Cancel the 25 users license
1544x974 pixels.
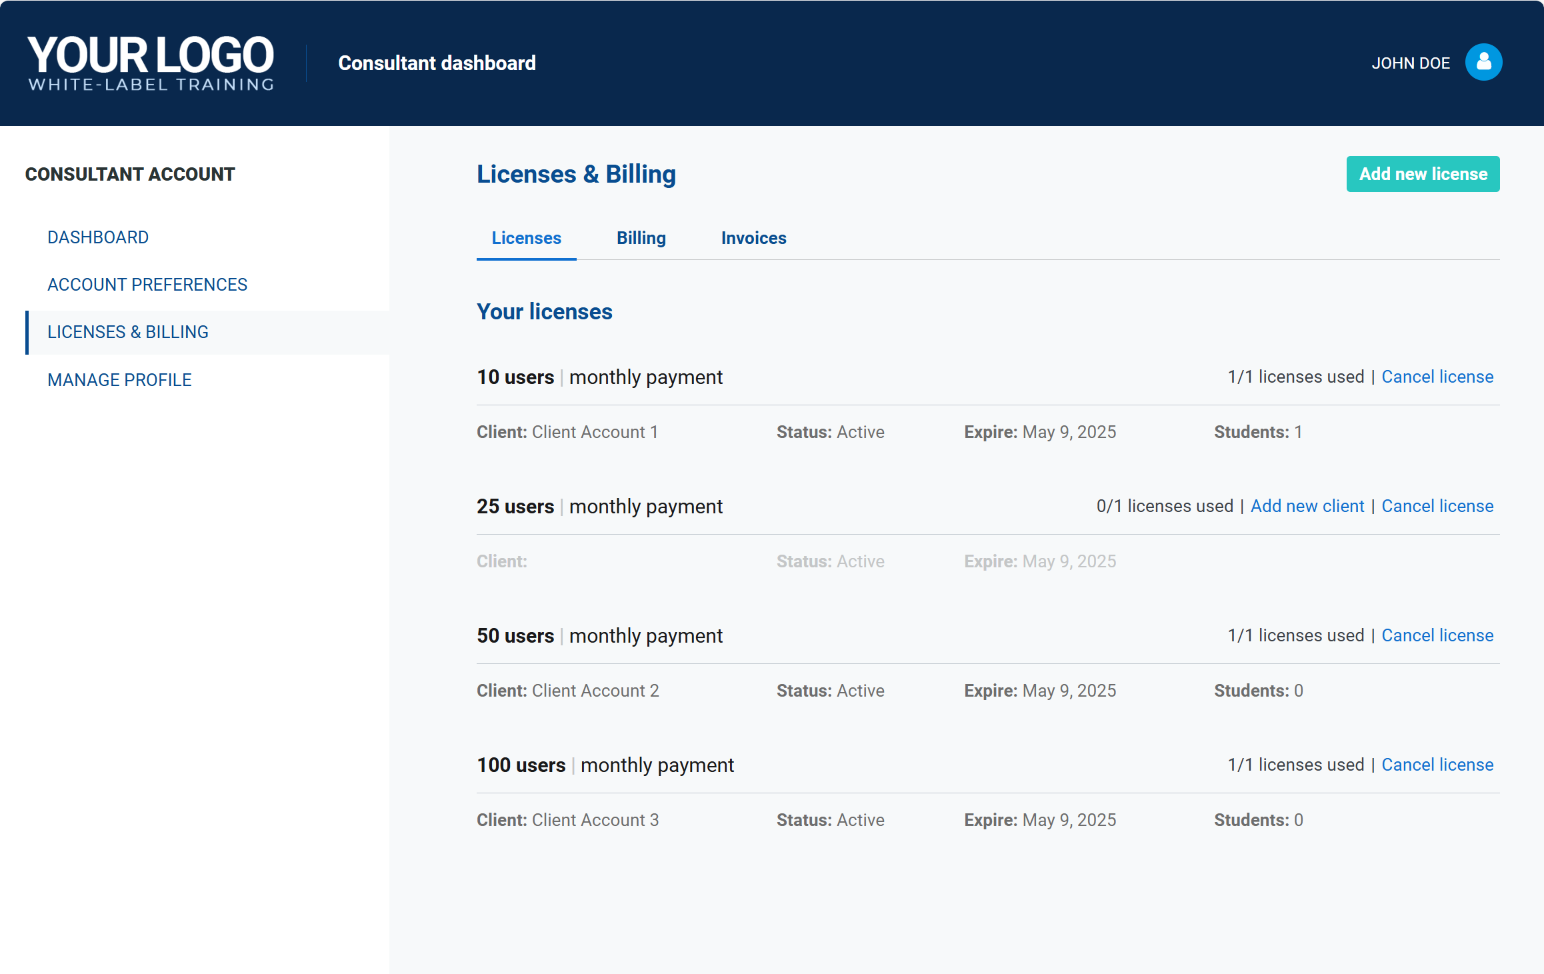tap(1437, 506)
